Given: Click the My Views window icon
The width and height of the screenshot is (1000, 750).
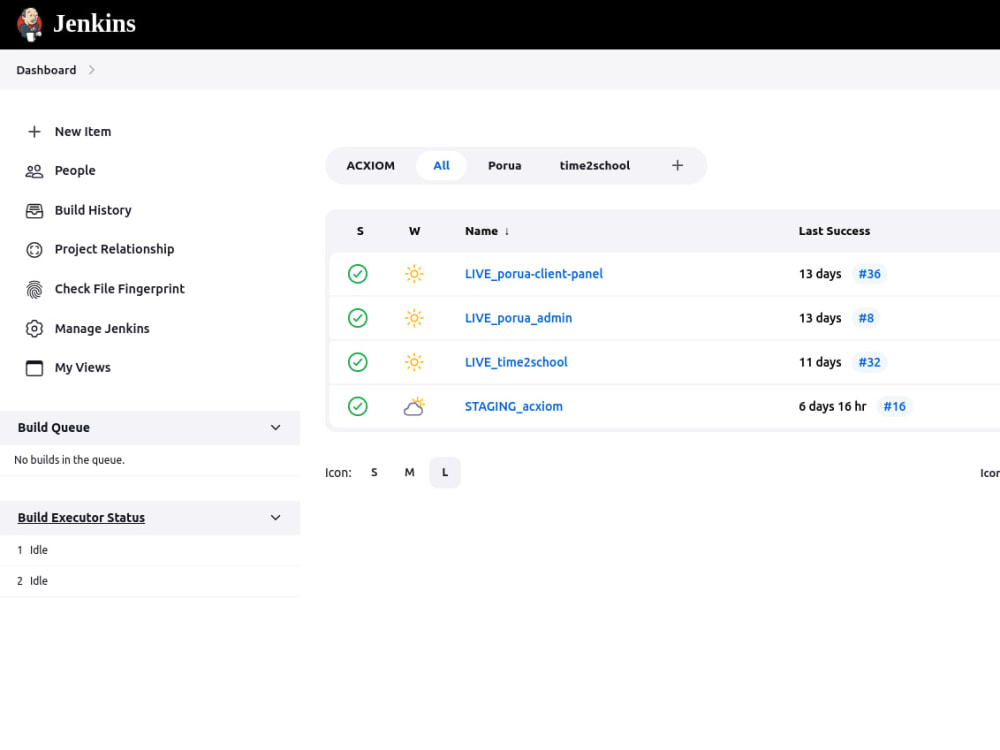Looking at the screenshot, I should click(34, 368).
